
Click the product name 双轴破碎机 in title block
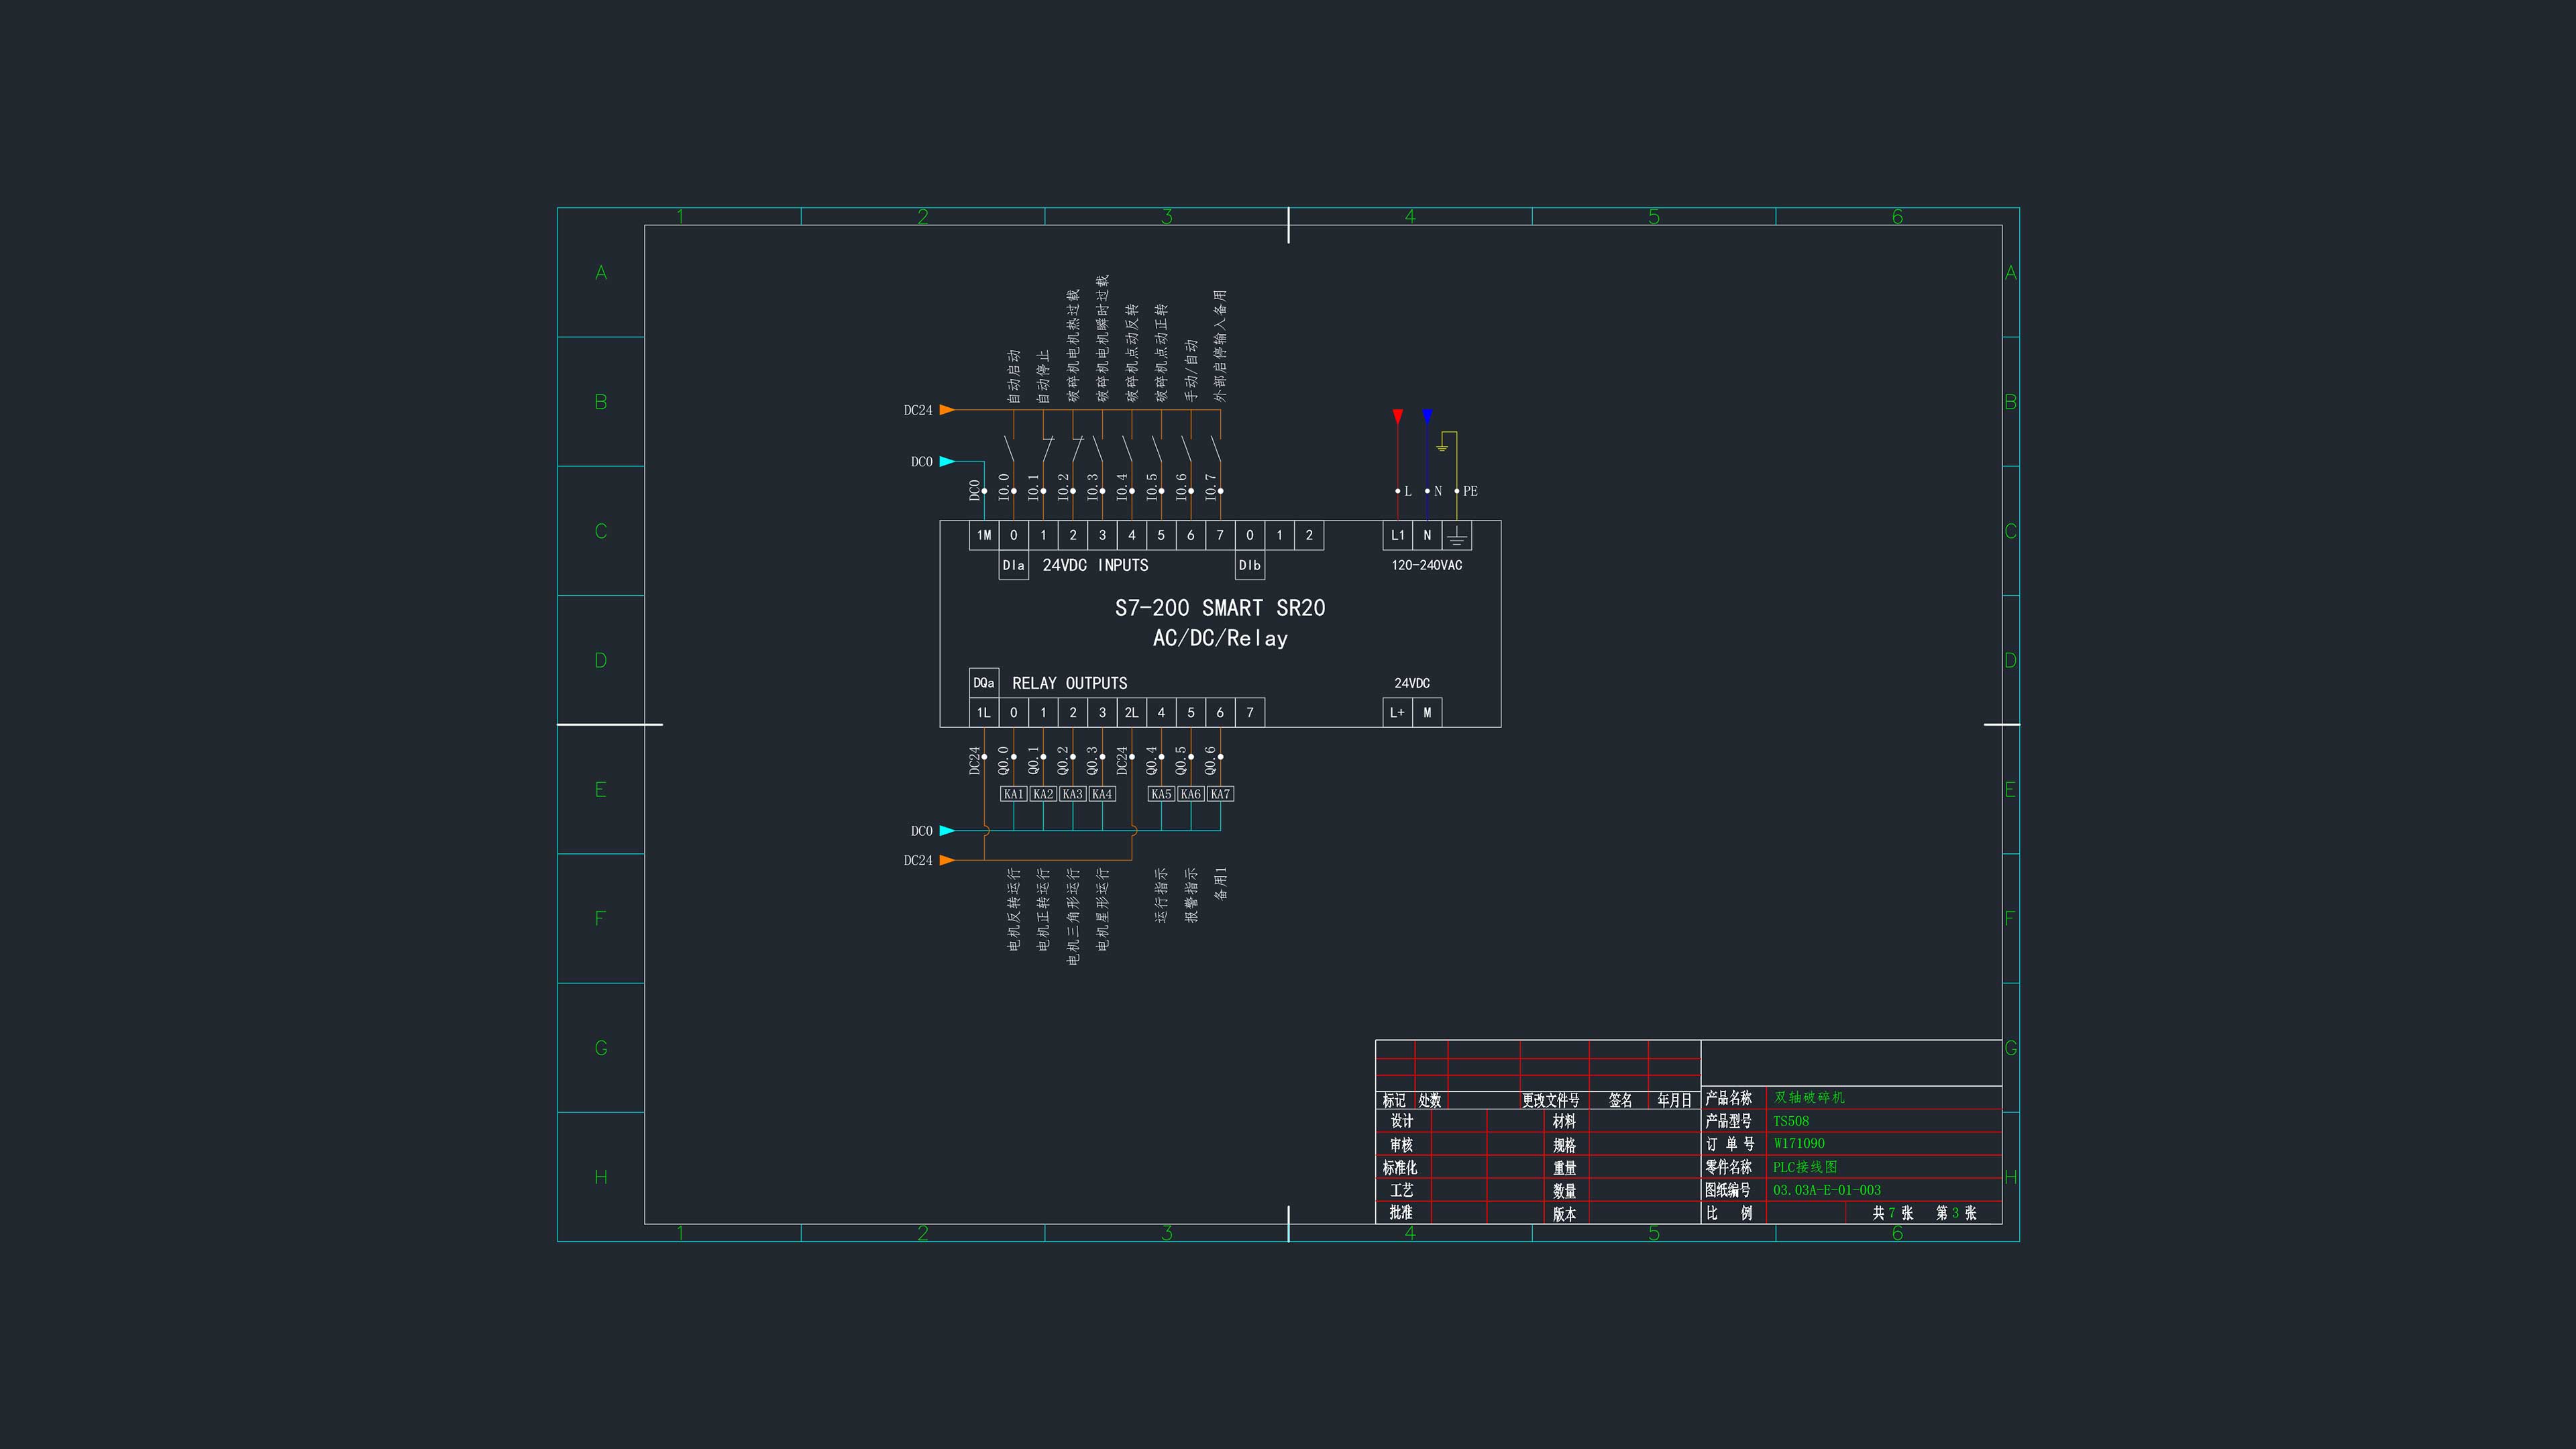tap(1809, 1098)
